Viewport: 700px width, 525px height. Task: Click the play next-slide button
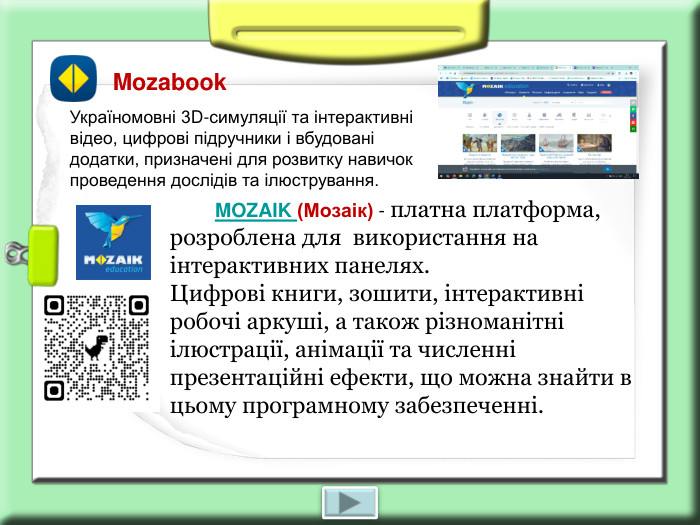350,503
